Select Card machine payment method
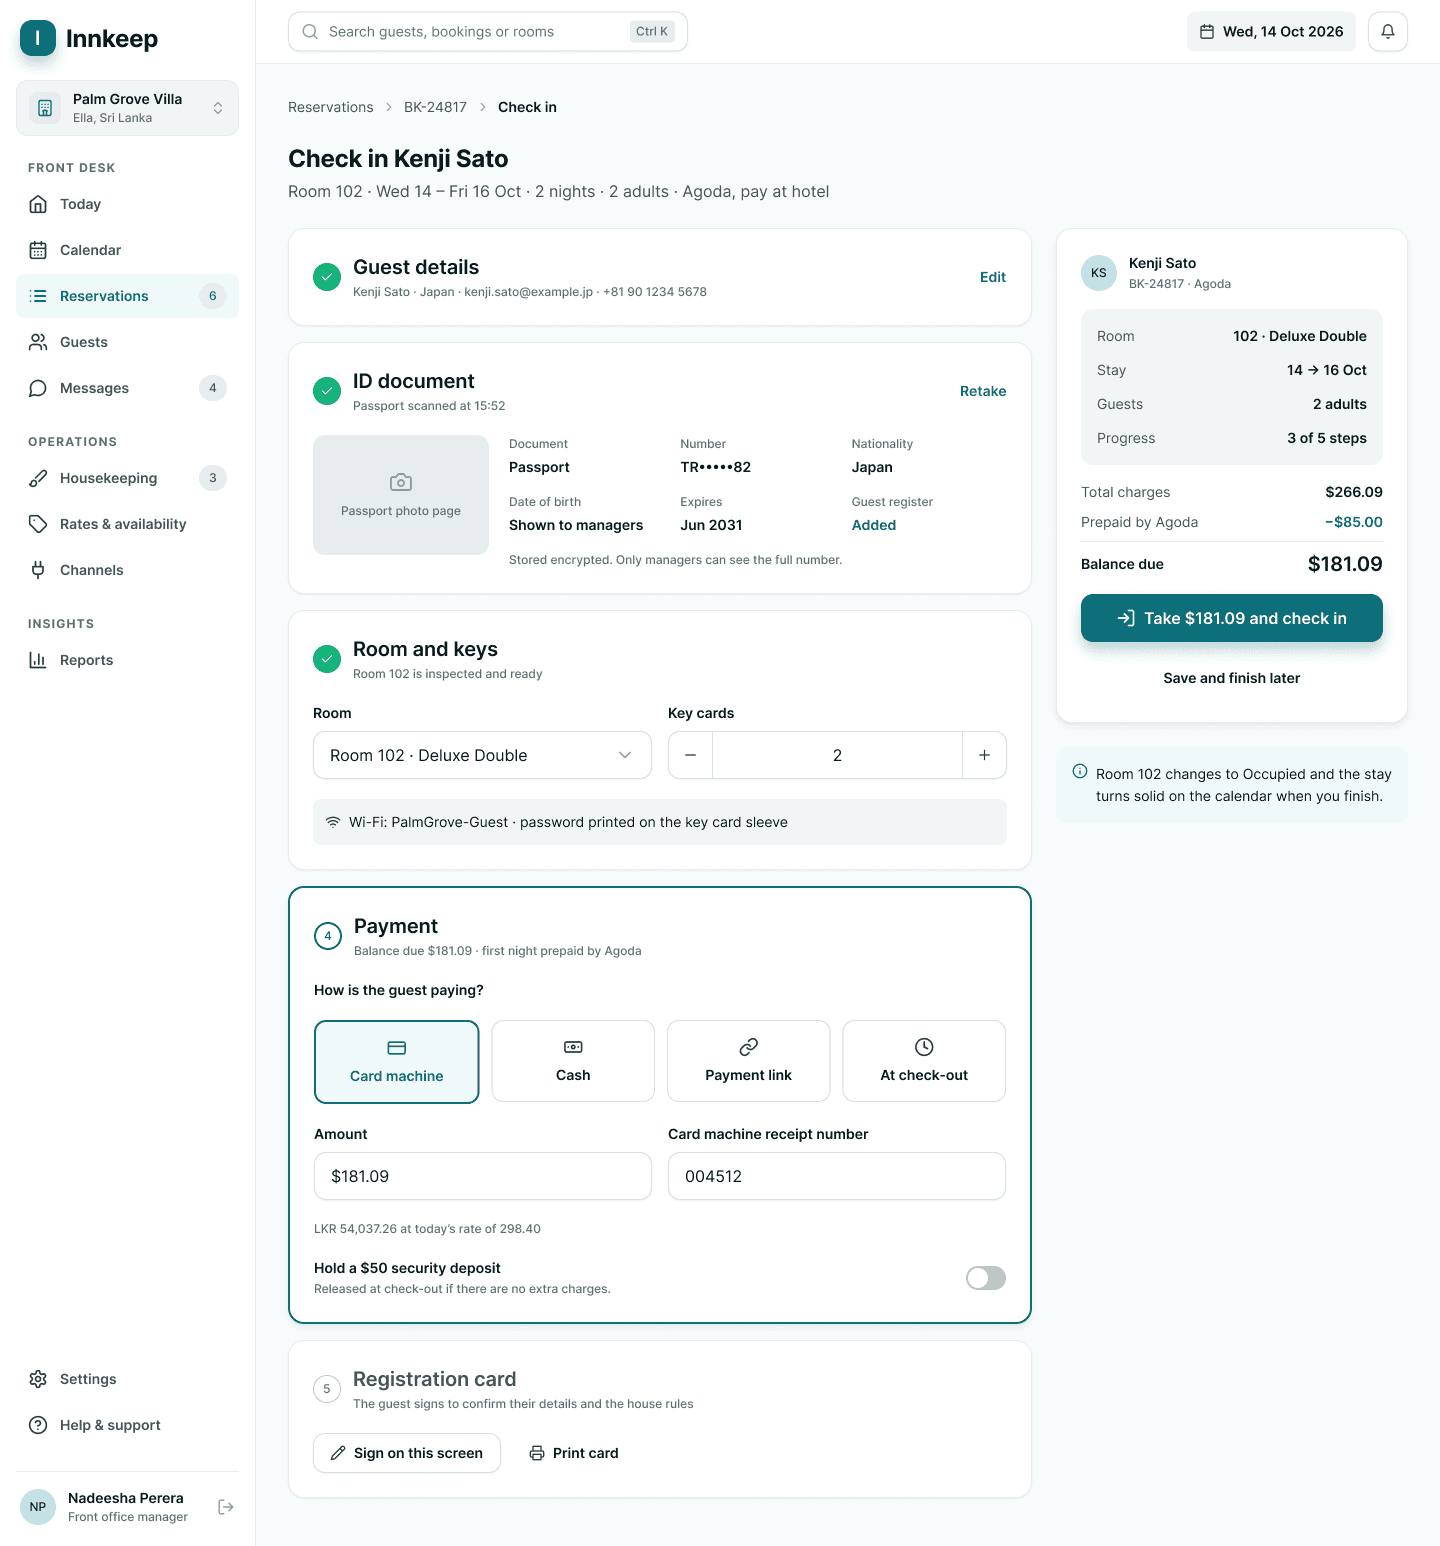Screen dimensions: 1440x1546 point(397,1062)
